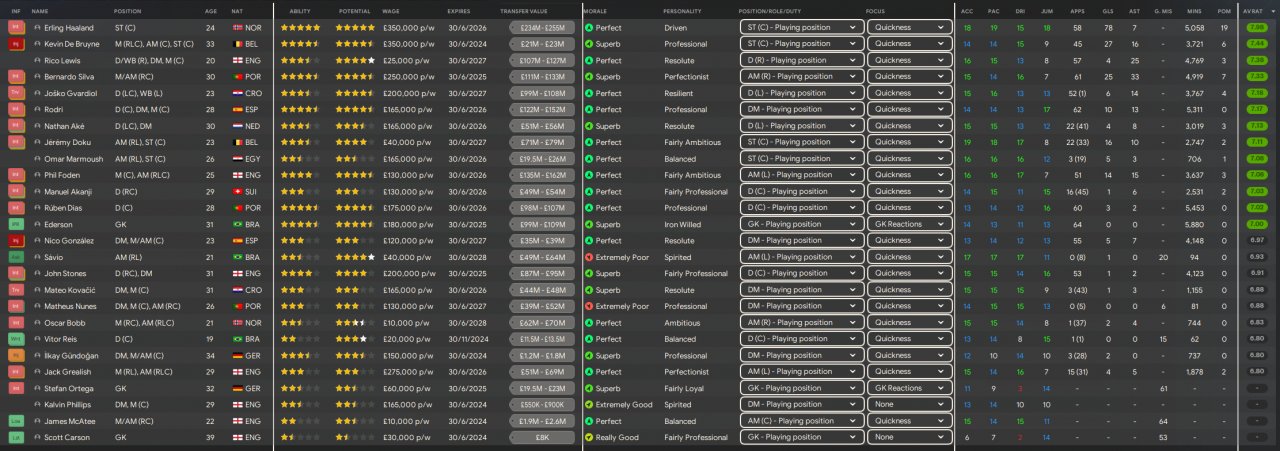
Task: Click Haaland's 7.98 average rating badge
Action: (1257, 28)
